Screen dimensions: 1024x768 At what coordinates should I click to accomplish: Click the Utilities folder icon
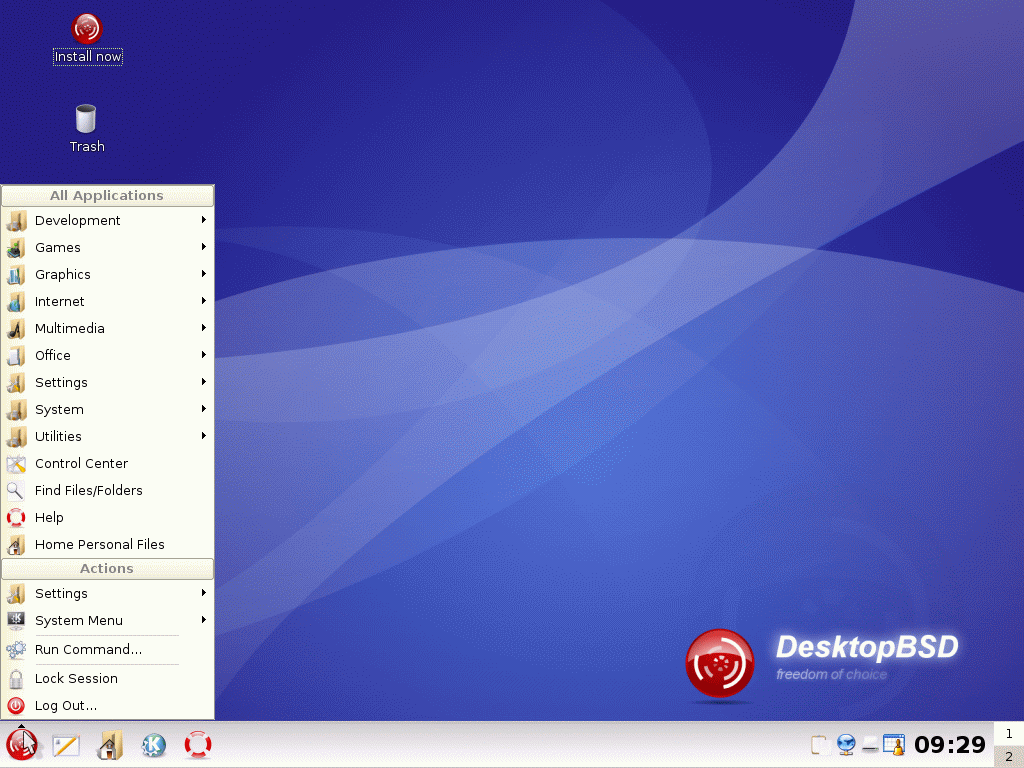(x=16, y=436)
